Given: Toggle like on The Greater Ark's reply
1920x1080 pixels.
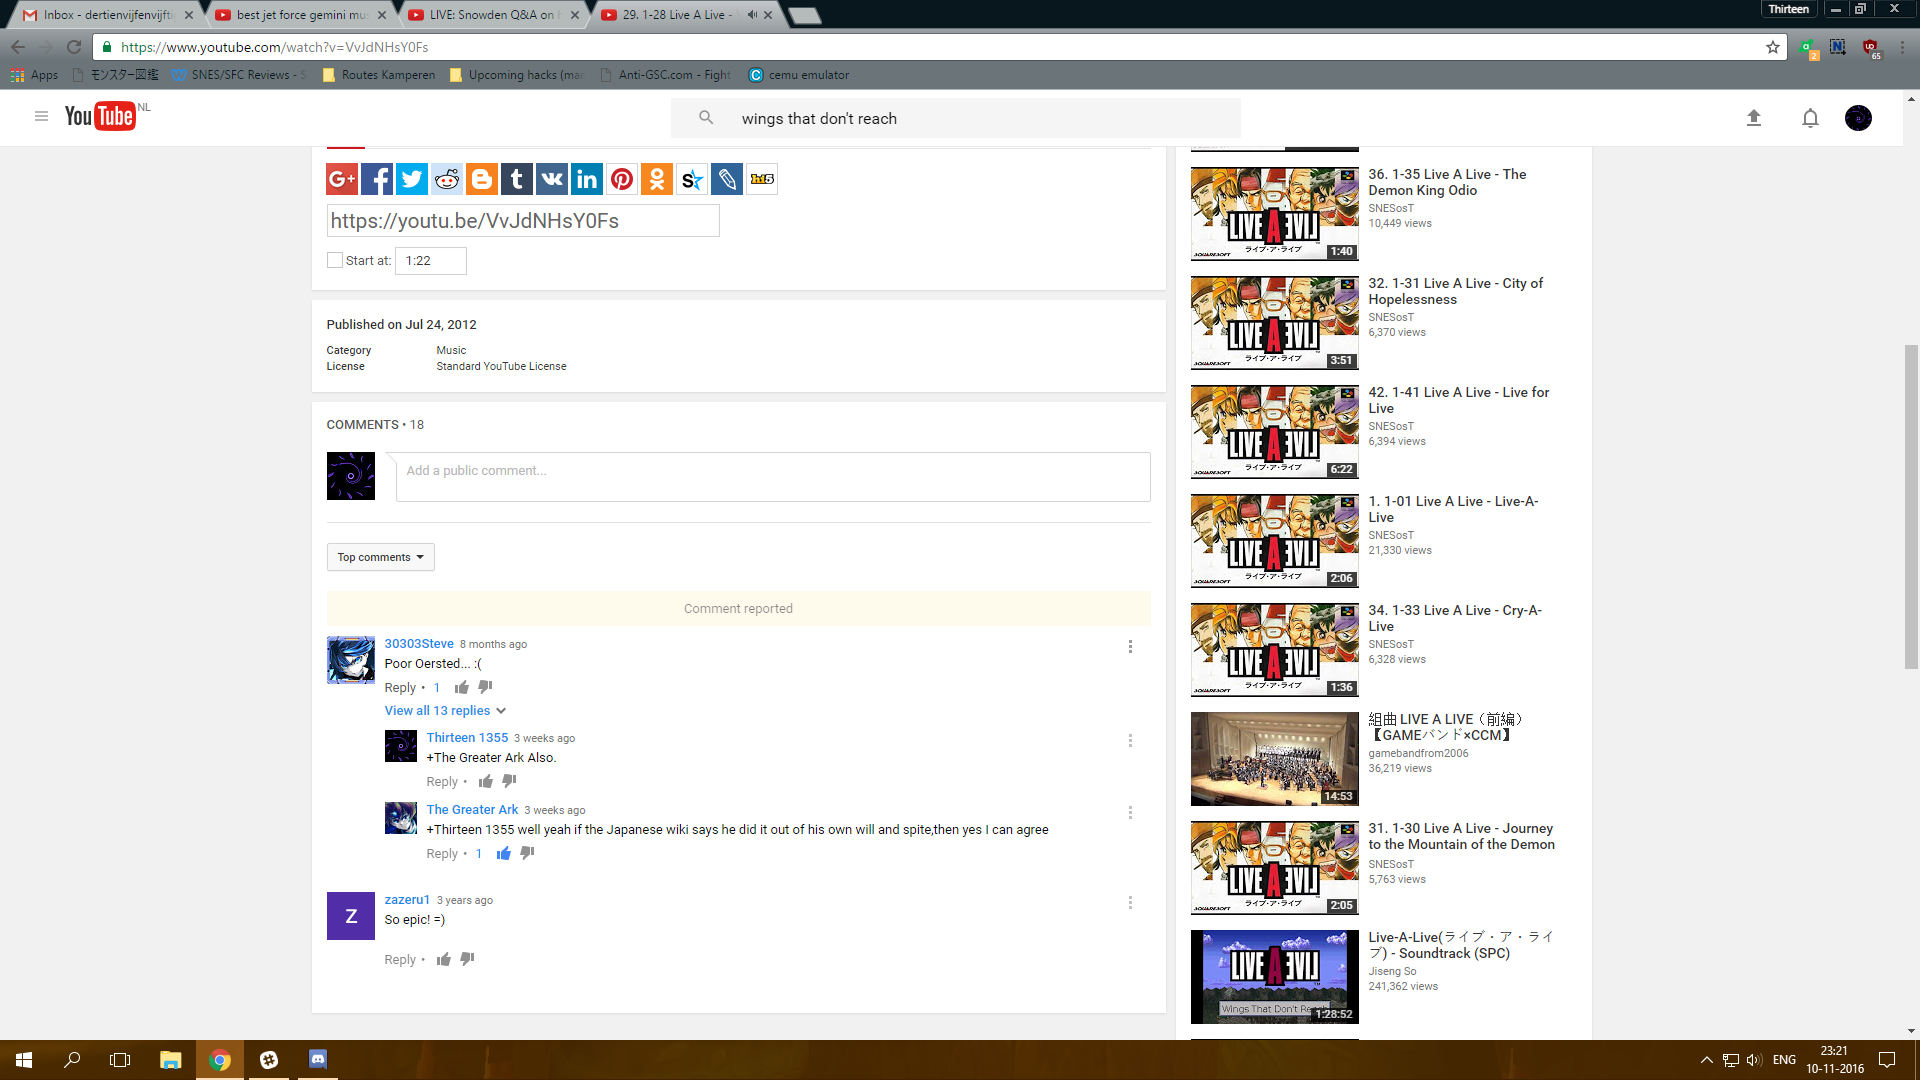Looking at the screenshot, I should point(504,853).
